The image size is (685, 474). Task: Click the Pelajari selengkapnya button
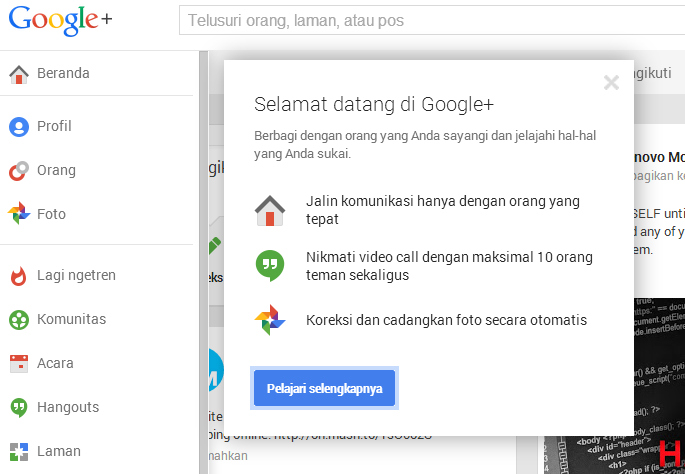coord(324,388)
